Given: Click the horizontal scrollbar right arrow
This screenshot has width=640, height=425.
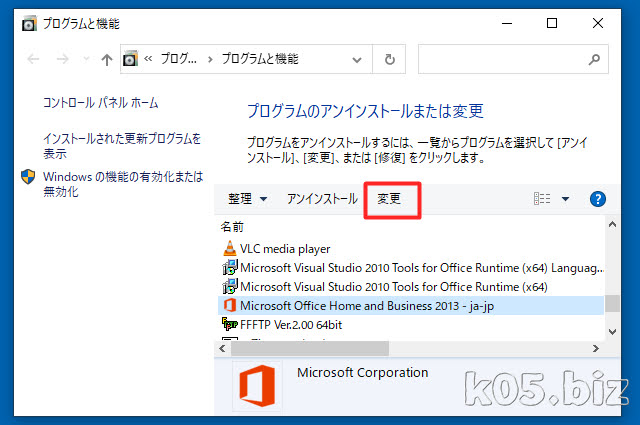Looking at the screenshot, I should (x=596, y=349).
